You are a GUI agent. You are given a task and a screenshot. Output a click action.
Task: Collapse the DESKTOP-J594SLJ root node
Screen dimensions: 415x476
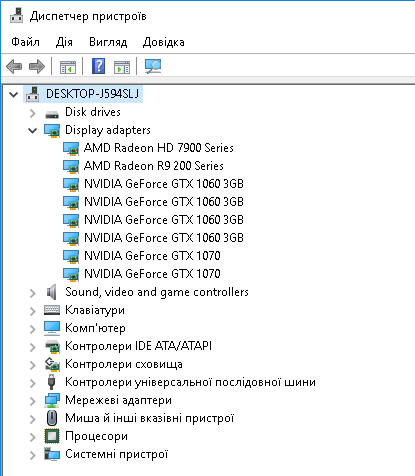coord(14,95)
